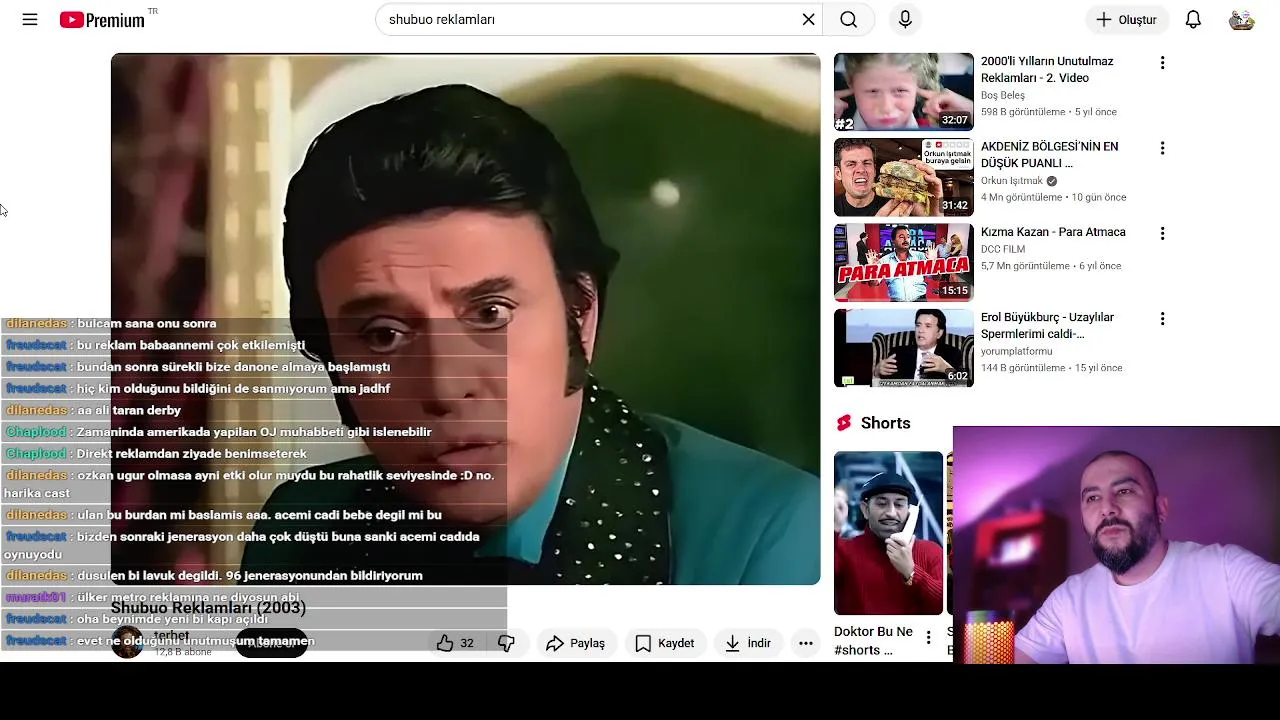Open title AKDENİZ BÖLGESİ'NİN EN DÜŞÜK PUANLI
The width and height of the screenshot is (1280, 720).
[1050, 155]
